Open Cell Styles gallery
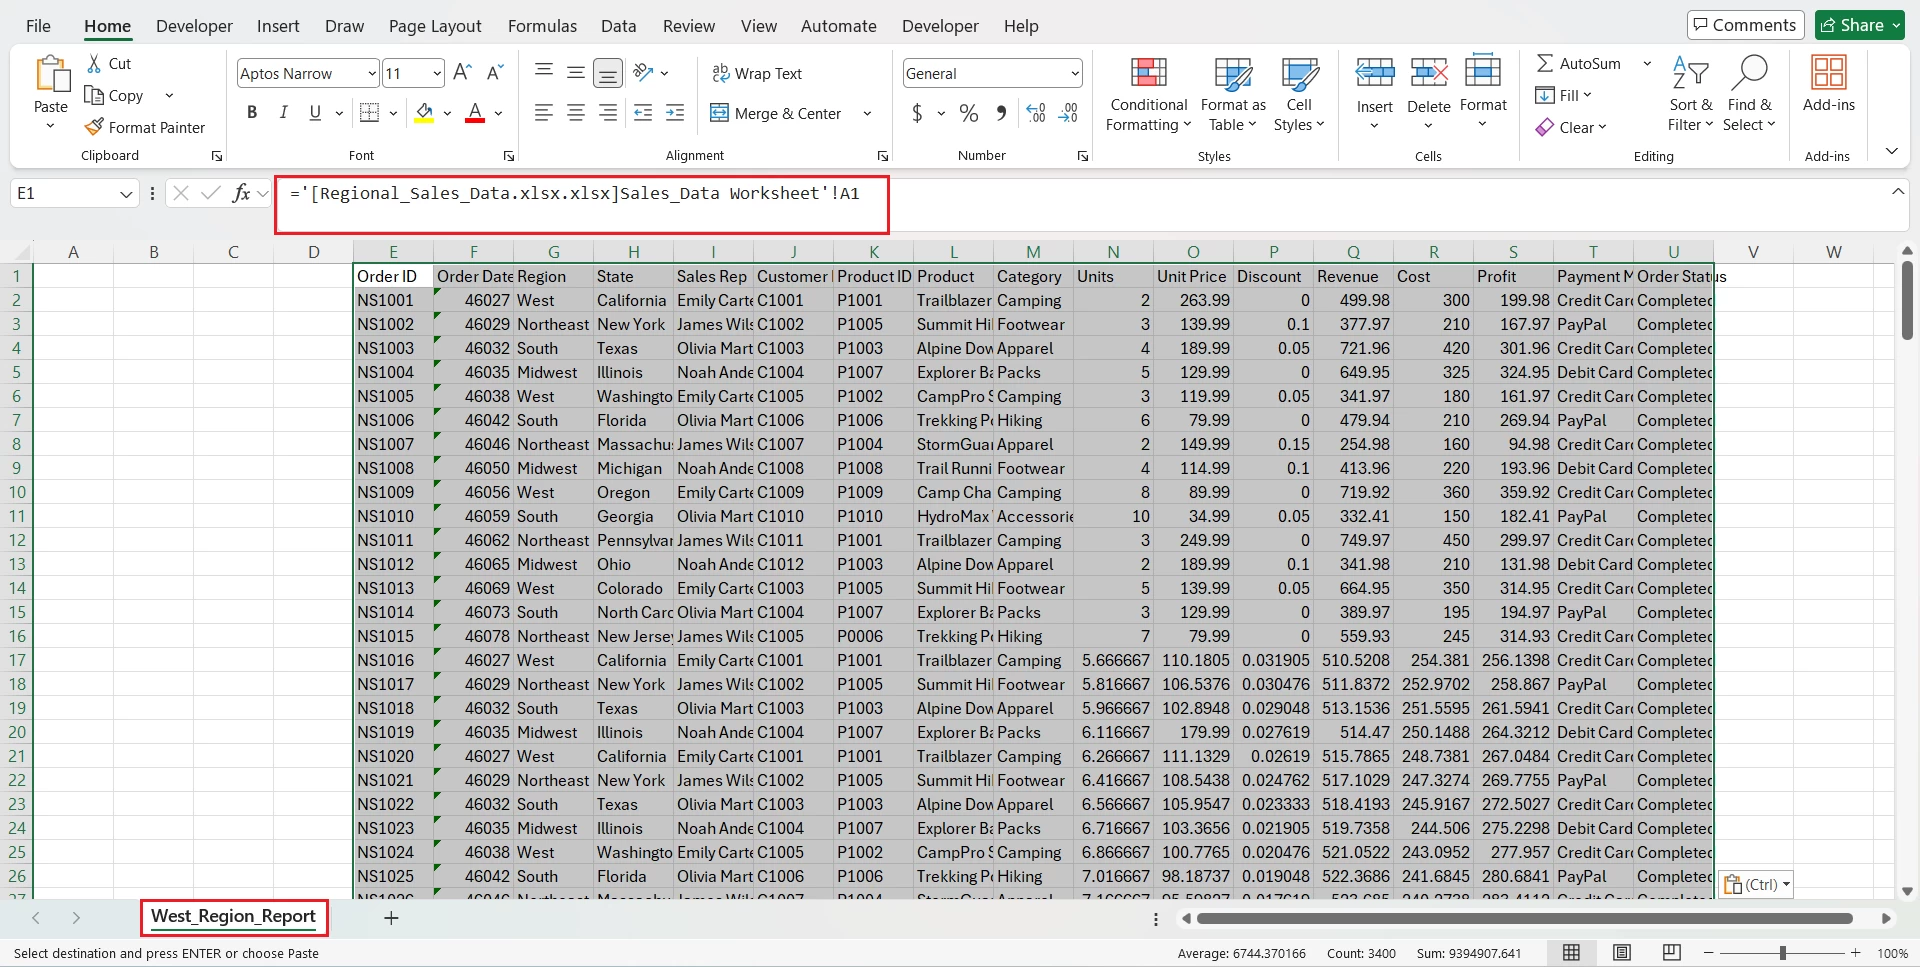Viewport: 1920px width, 967px height. (x=1299, y=95)
